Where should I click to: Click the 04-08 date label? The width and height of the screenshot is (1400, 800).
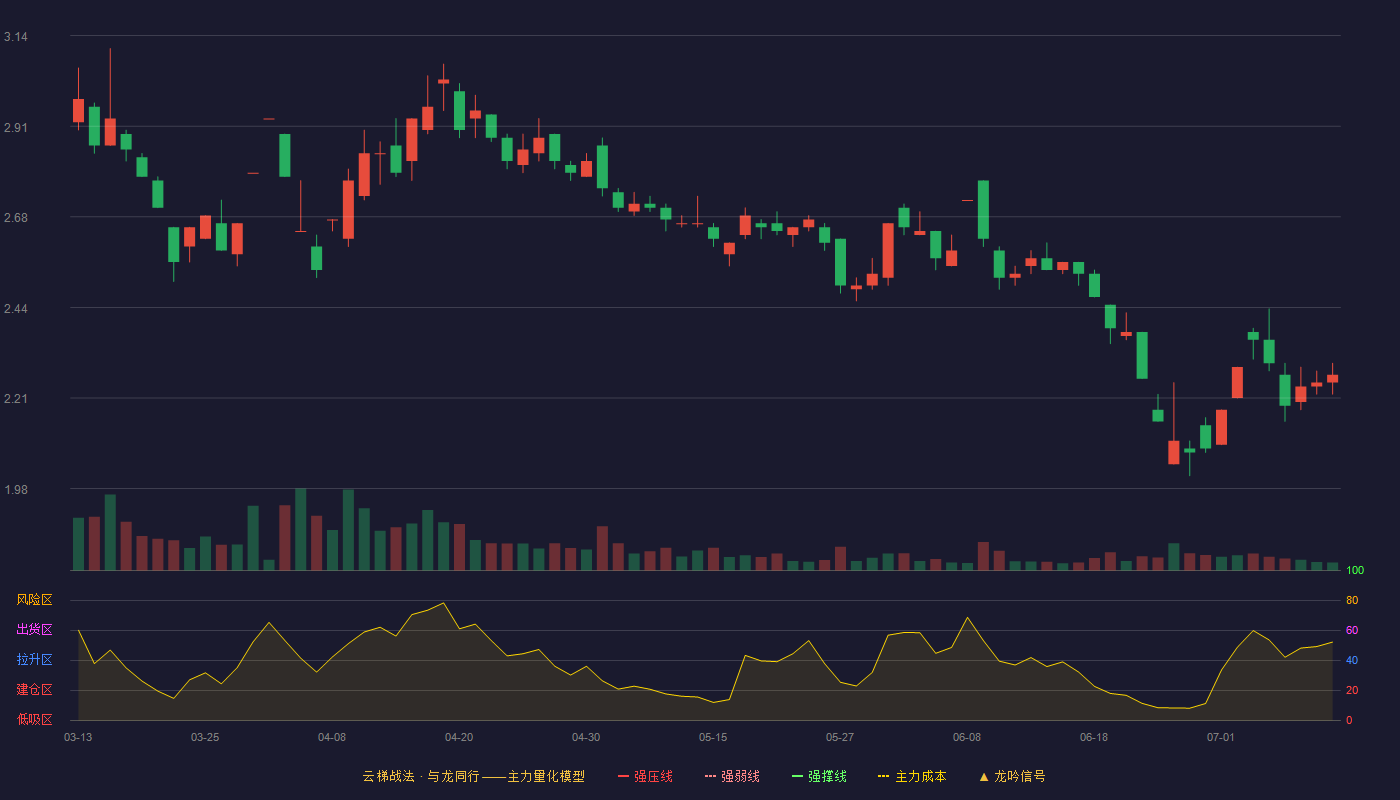click(x=332, y=737)
